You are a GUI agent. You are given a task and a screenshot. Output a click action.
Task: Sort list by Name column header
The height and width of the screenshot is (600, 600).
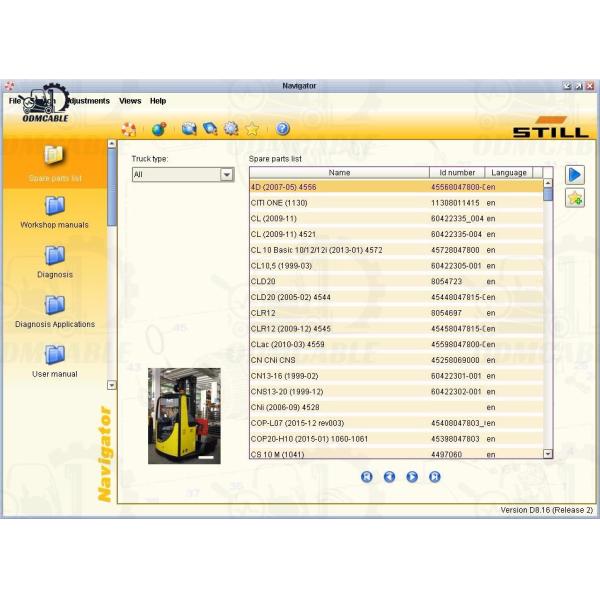pyautogui.click(x=339, y=172)
